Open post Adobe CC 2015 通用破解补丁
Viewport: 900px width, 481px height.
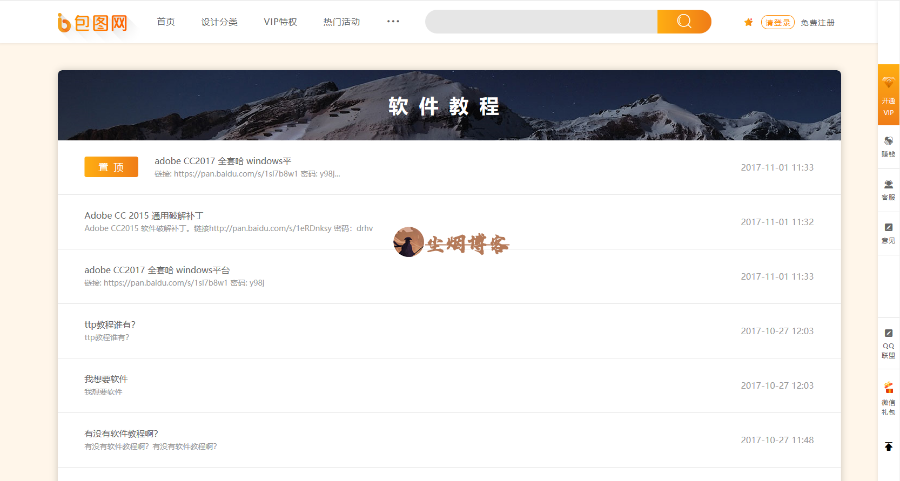click(143, 215)
